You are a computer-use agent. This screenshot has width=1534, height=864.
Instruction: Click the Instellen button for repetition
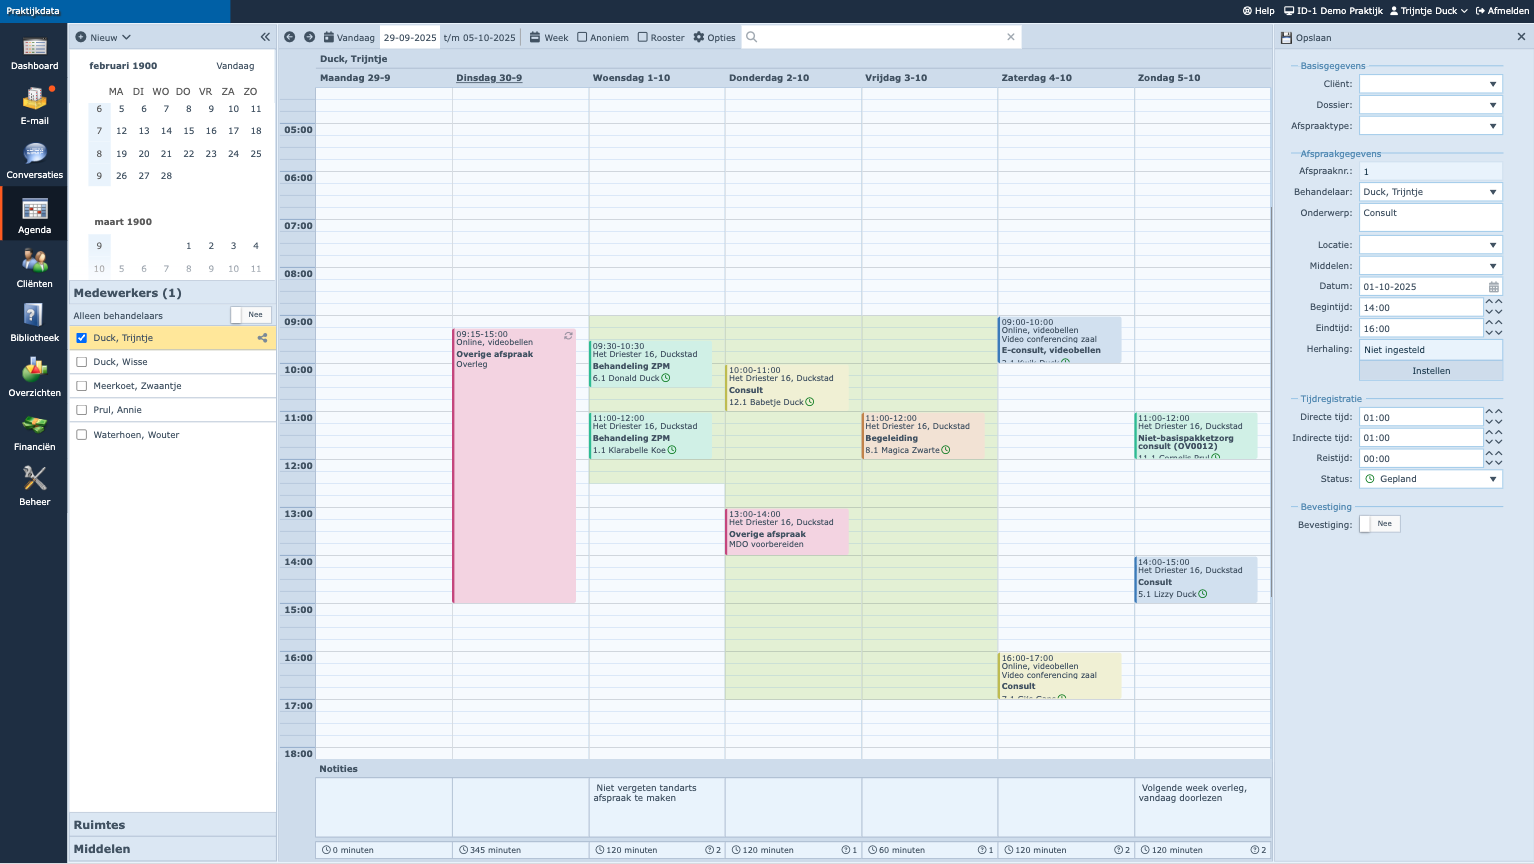tap(1430, 371)
